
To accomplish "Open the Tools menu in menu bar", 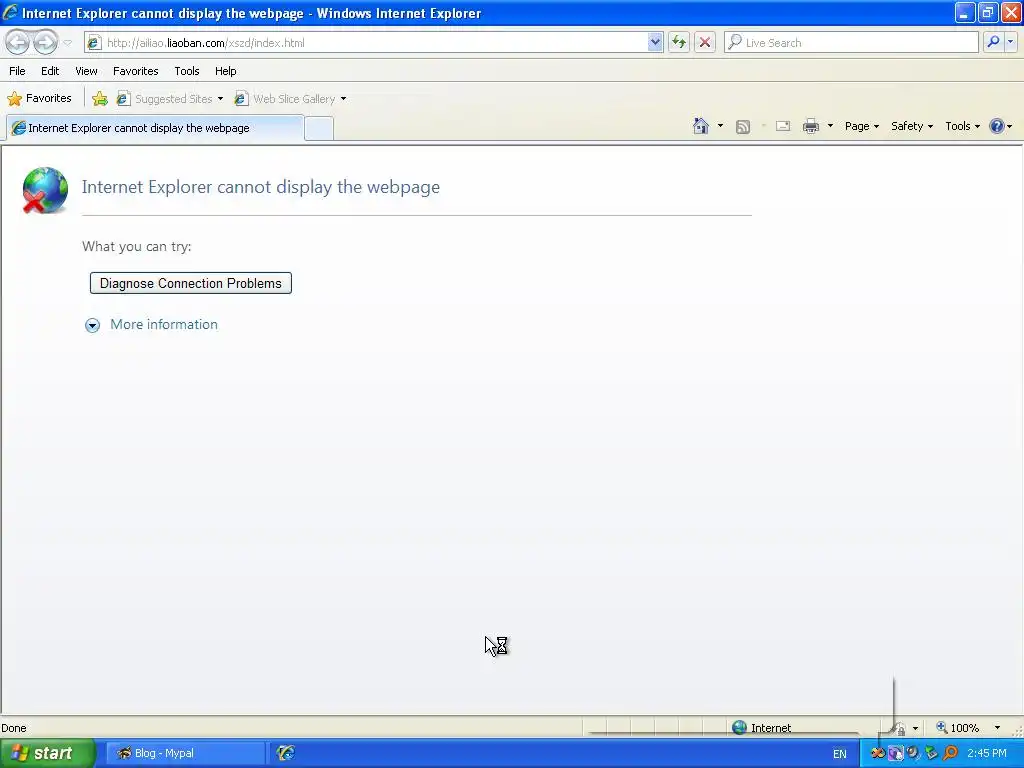I will coord(187,71).
